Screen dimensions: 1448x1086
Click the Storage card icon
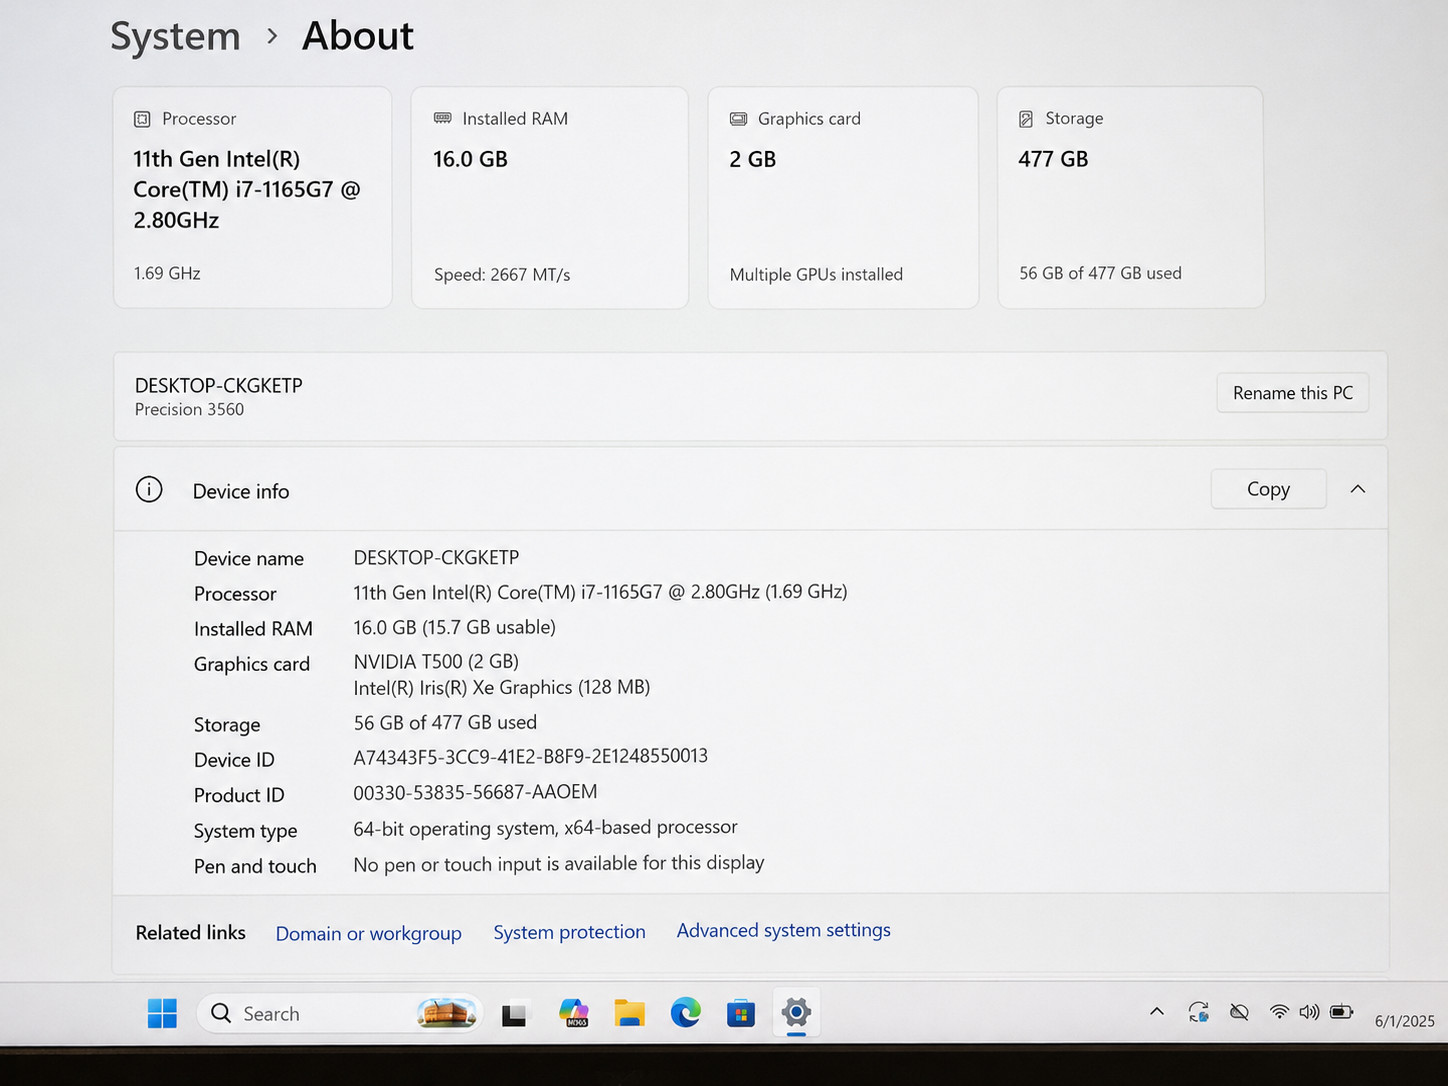tap(1026, 119)
